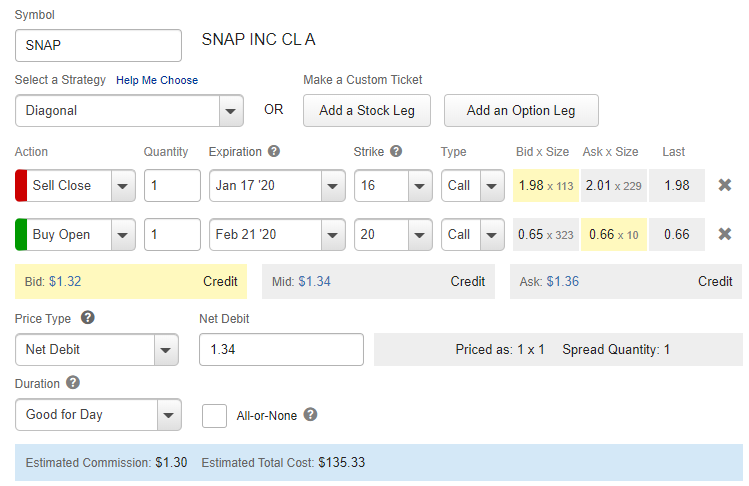The width and height of the screenshot is (749, 486).
Task: Open the Duration help question mark icon
Action: 73,382
